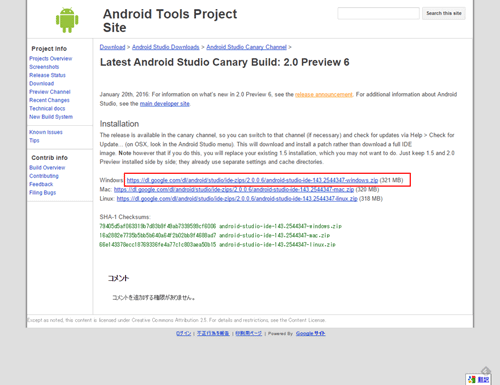Download the Linux android-studio-ide zip link
This screenshot has width=500, height=385.
coord(237,199)
